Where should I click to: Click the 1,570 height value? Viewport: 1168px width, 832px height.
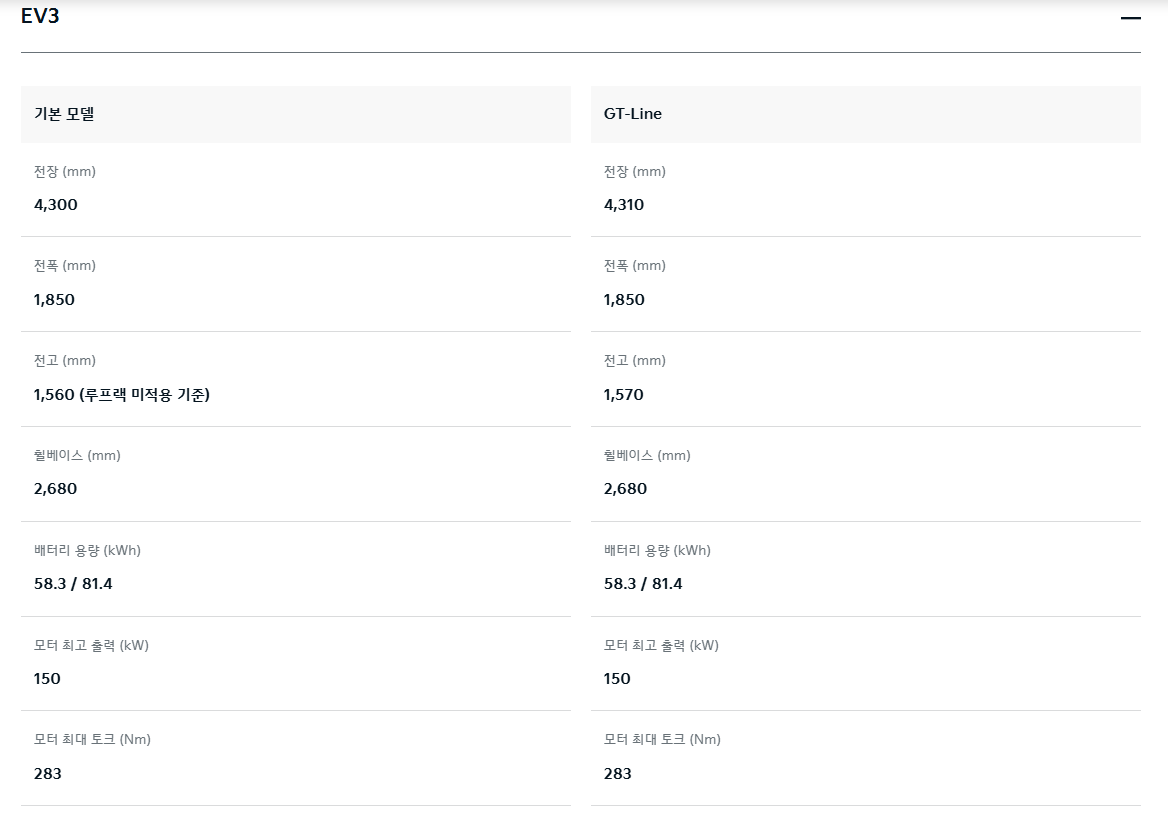[623, 395]
